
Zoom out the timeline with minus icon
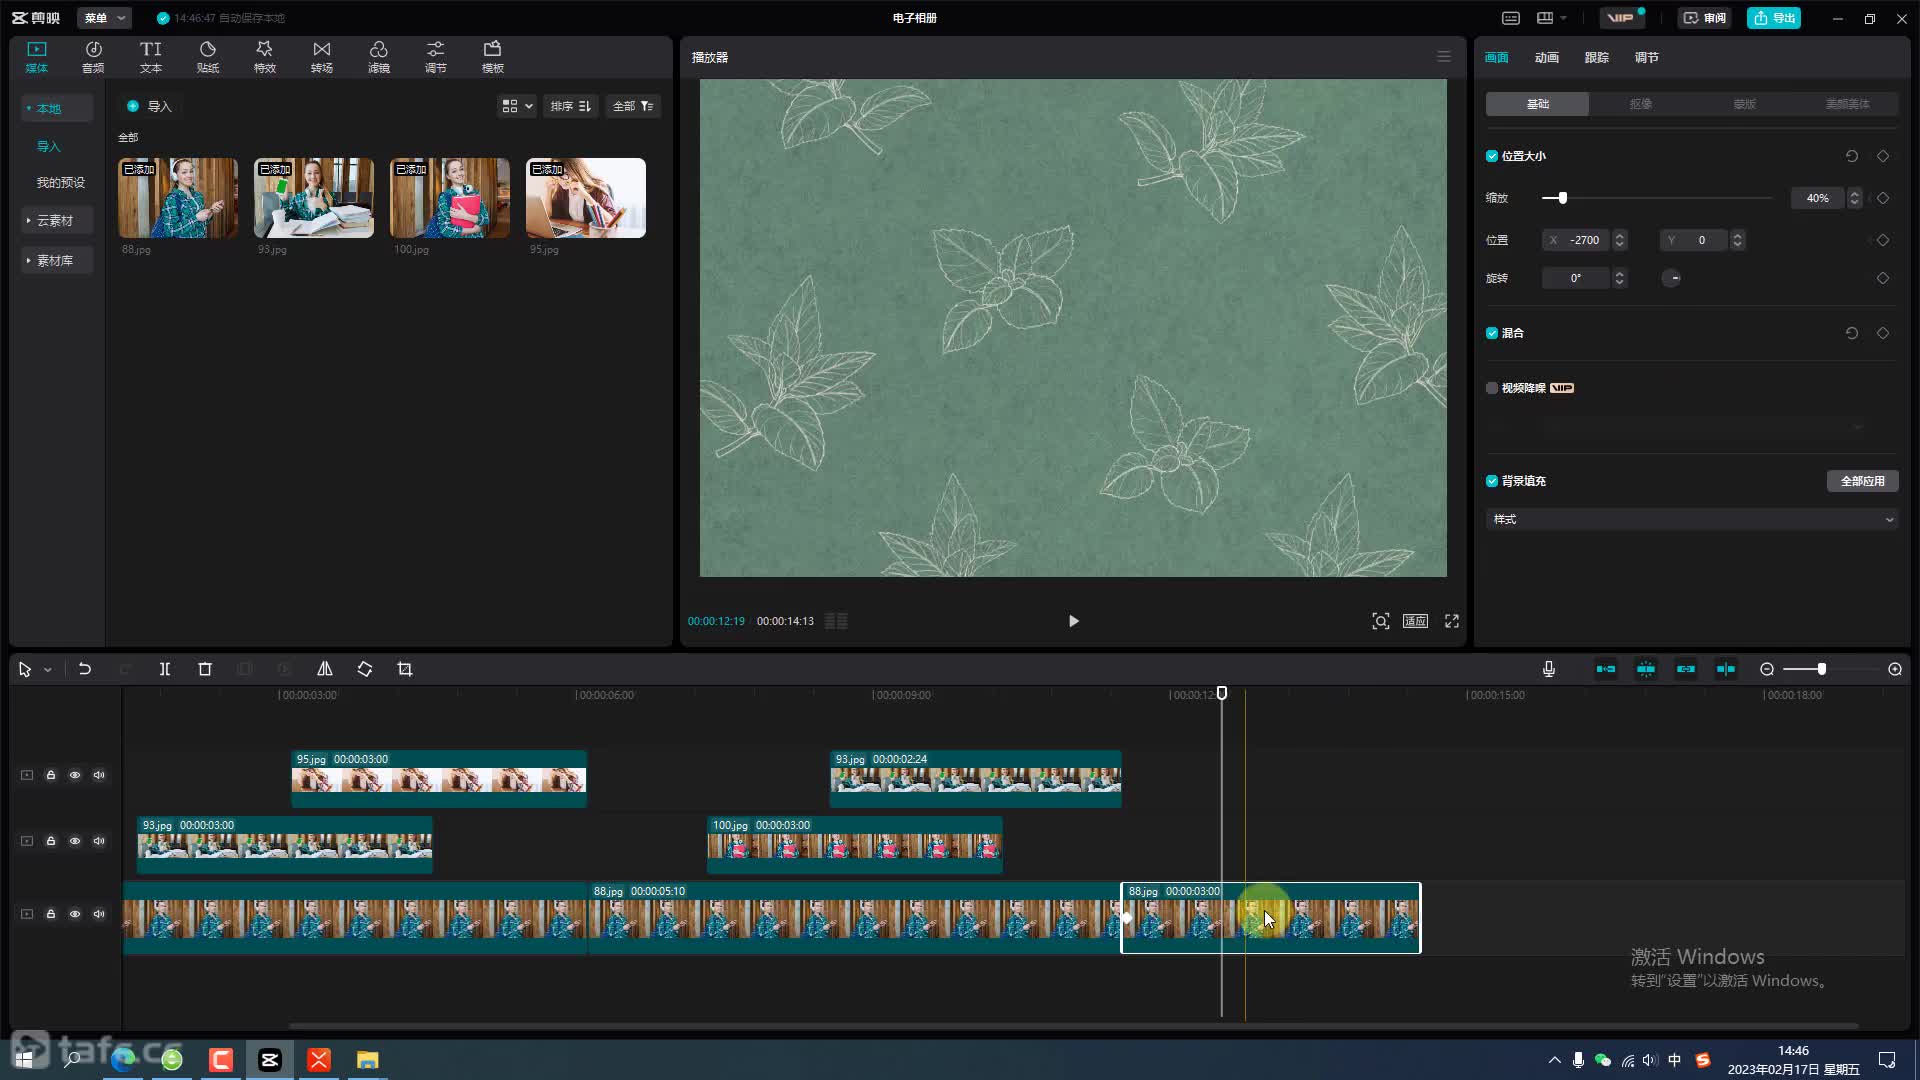click(x=1767, y=669)
